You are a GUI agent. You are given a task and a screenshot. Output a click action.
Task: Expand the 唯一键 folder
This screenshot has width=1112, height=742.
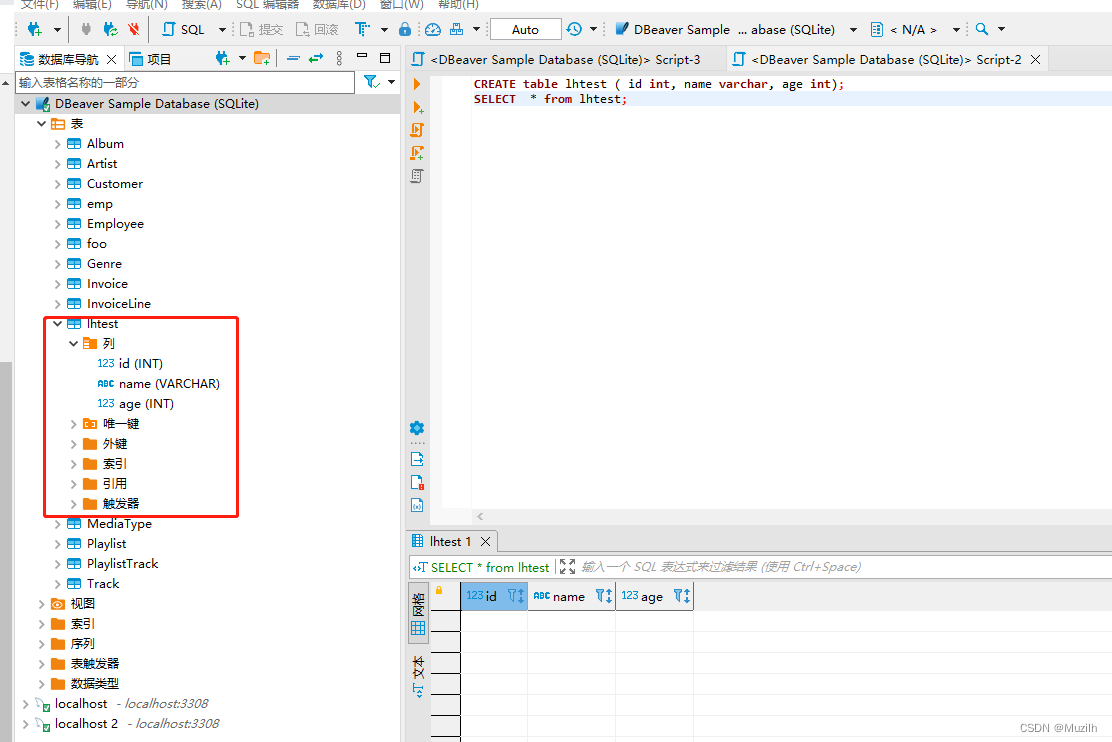coord(73,424)
